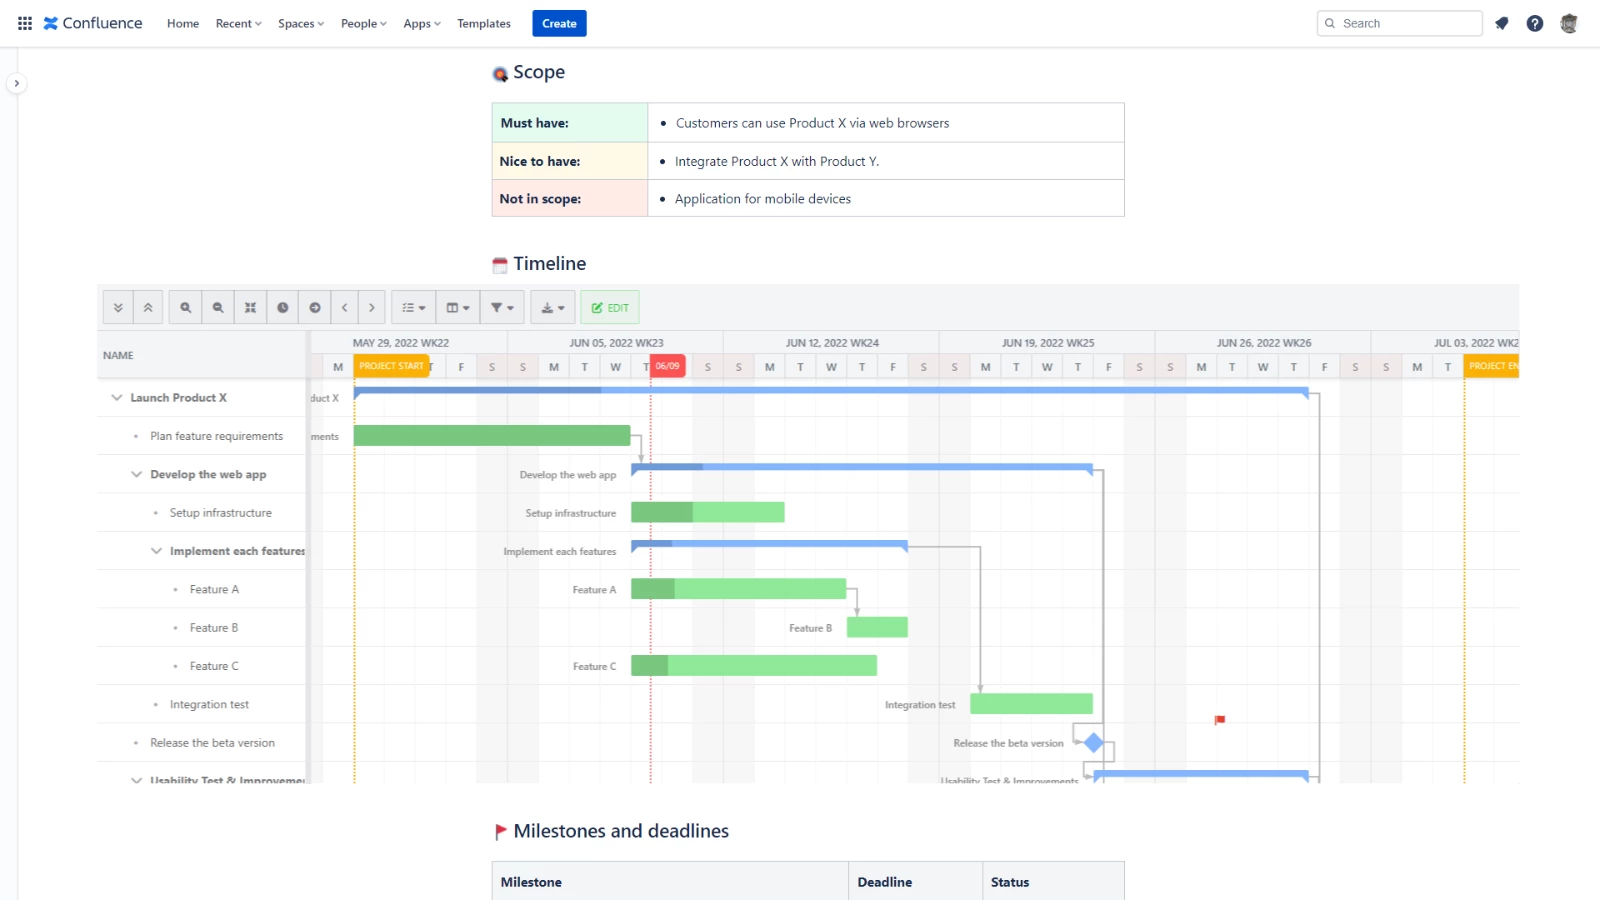
Task: Zoom out of the Gantt timeline
Action: [218, 307]
